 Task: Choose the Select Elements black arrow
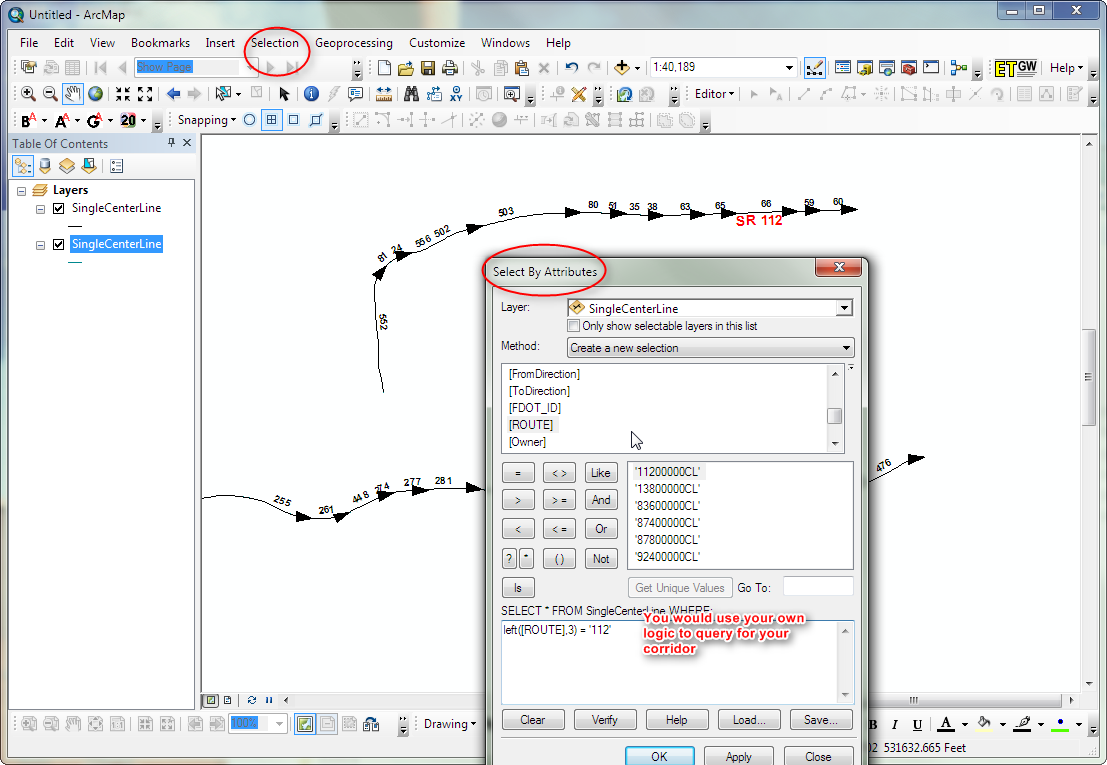[x=284, y=94]
